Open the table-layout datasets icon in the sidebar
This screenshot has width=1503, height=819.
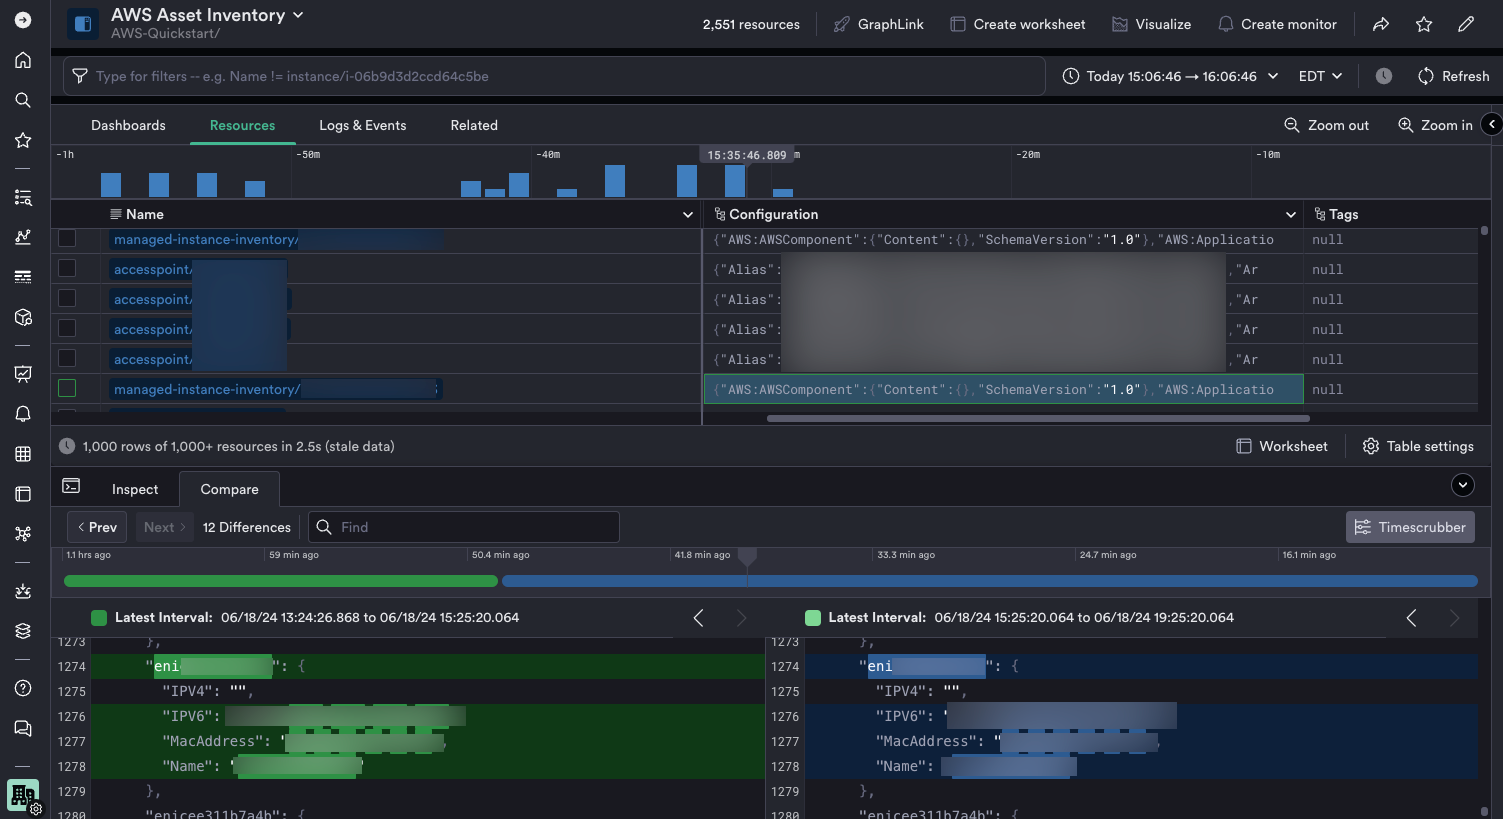point(23,494)
